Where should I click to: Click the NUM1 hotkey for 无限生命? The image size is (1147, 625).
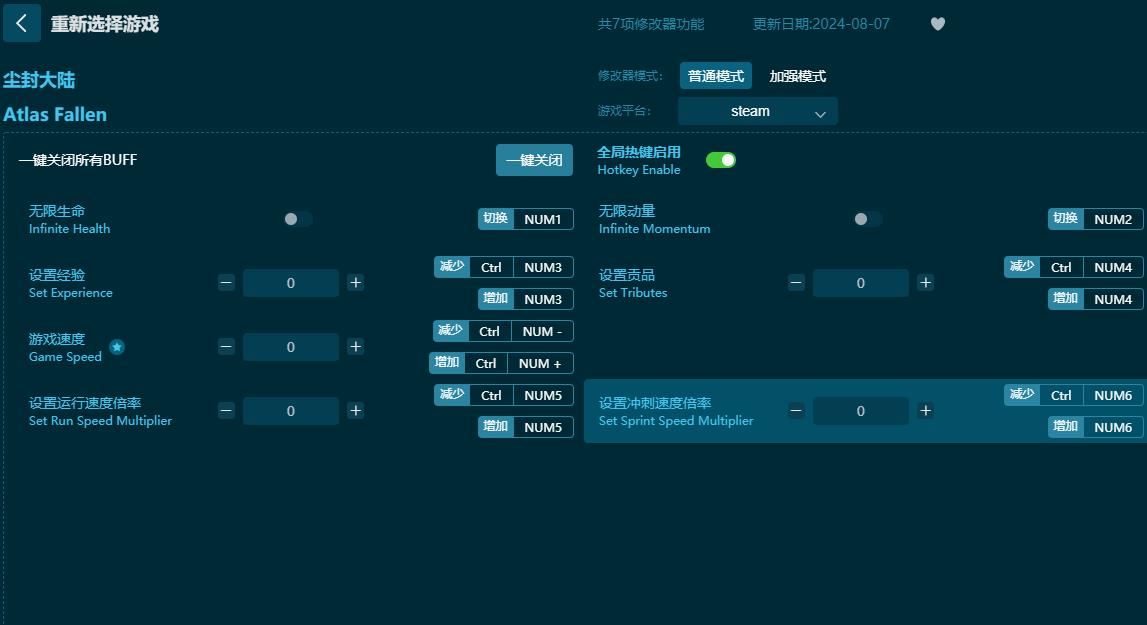pos(543,218)
